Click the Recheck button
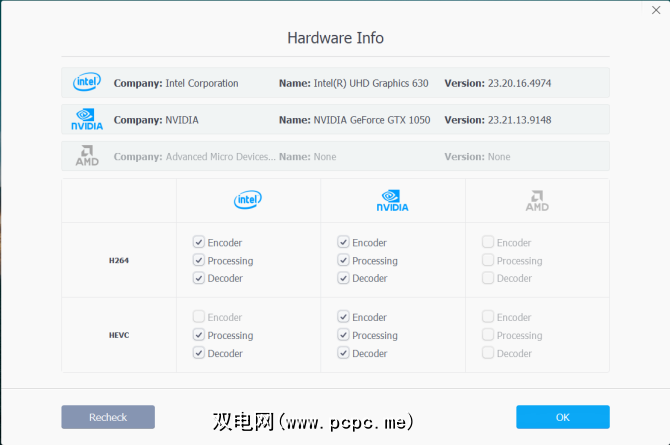Screen dimensions: 670x445 coord(108,417)
